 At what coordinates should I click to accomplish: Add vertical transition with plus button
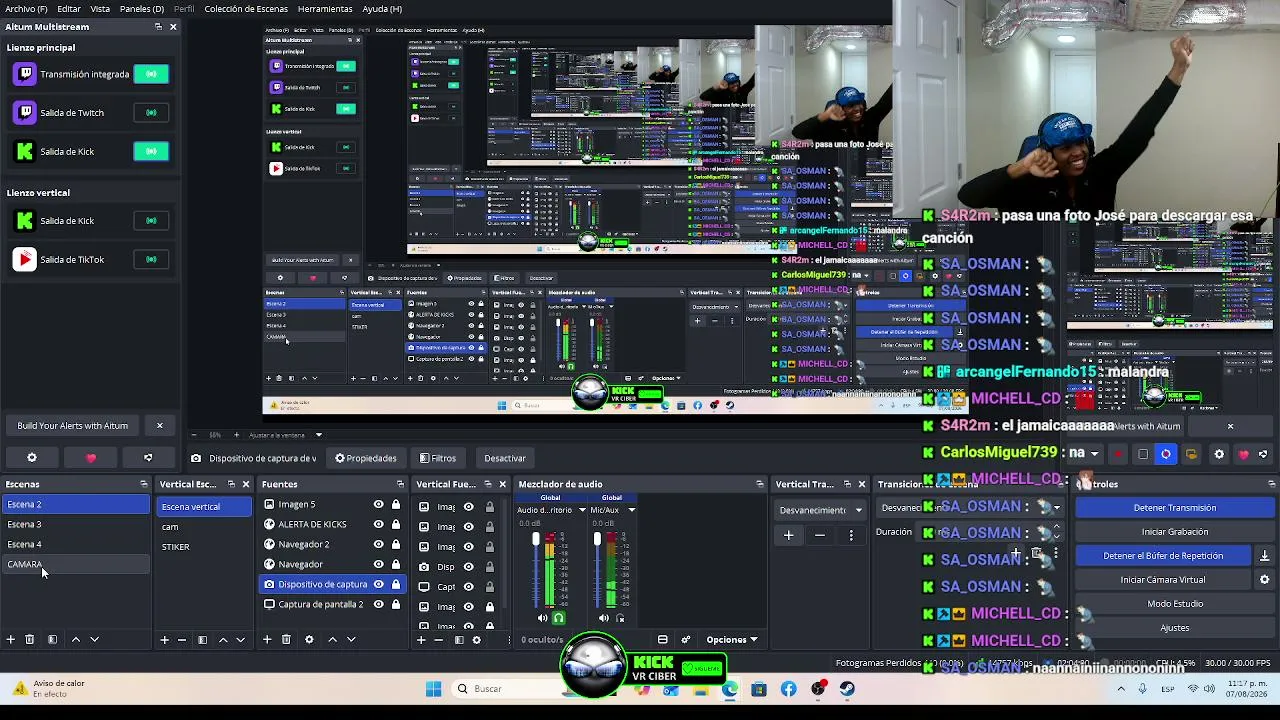pyautogui.click(x=788, y=535)
